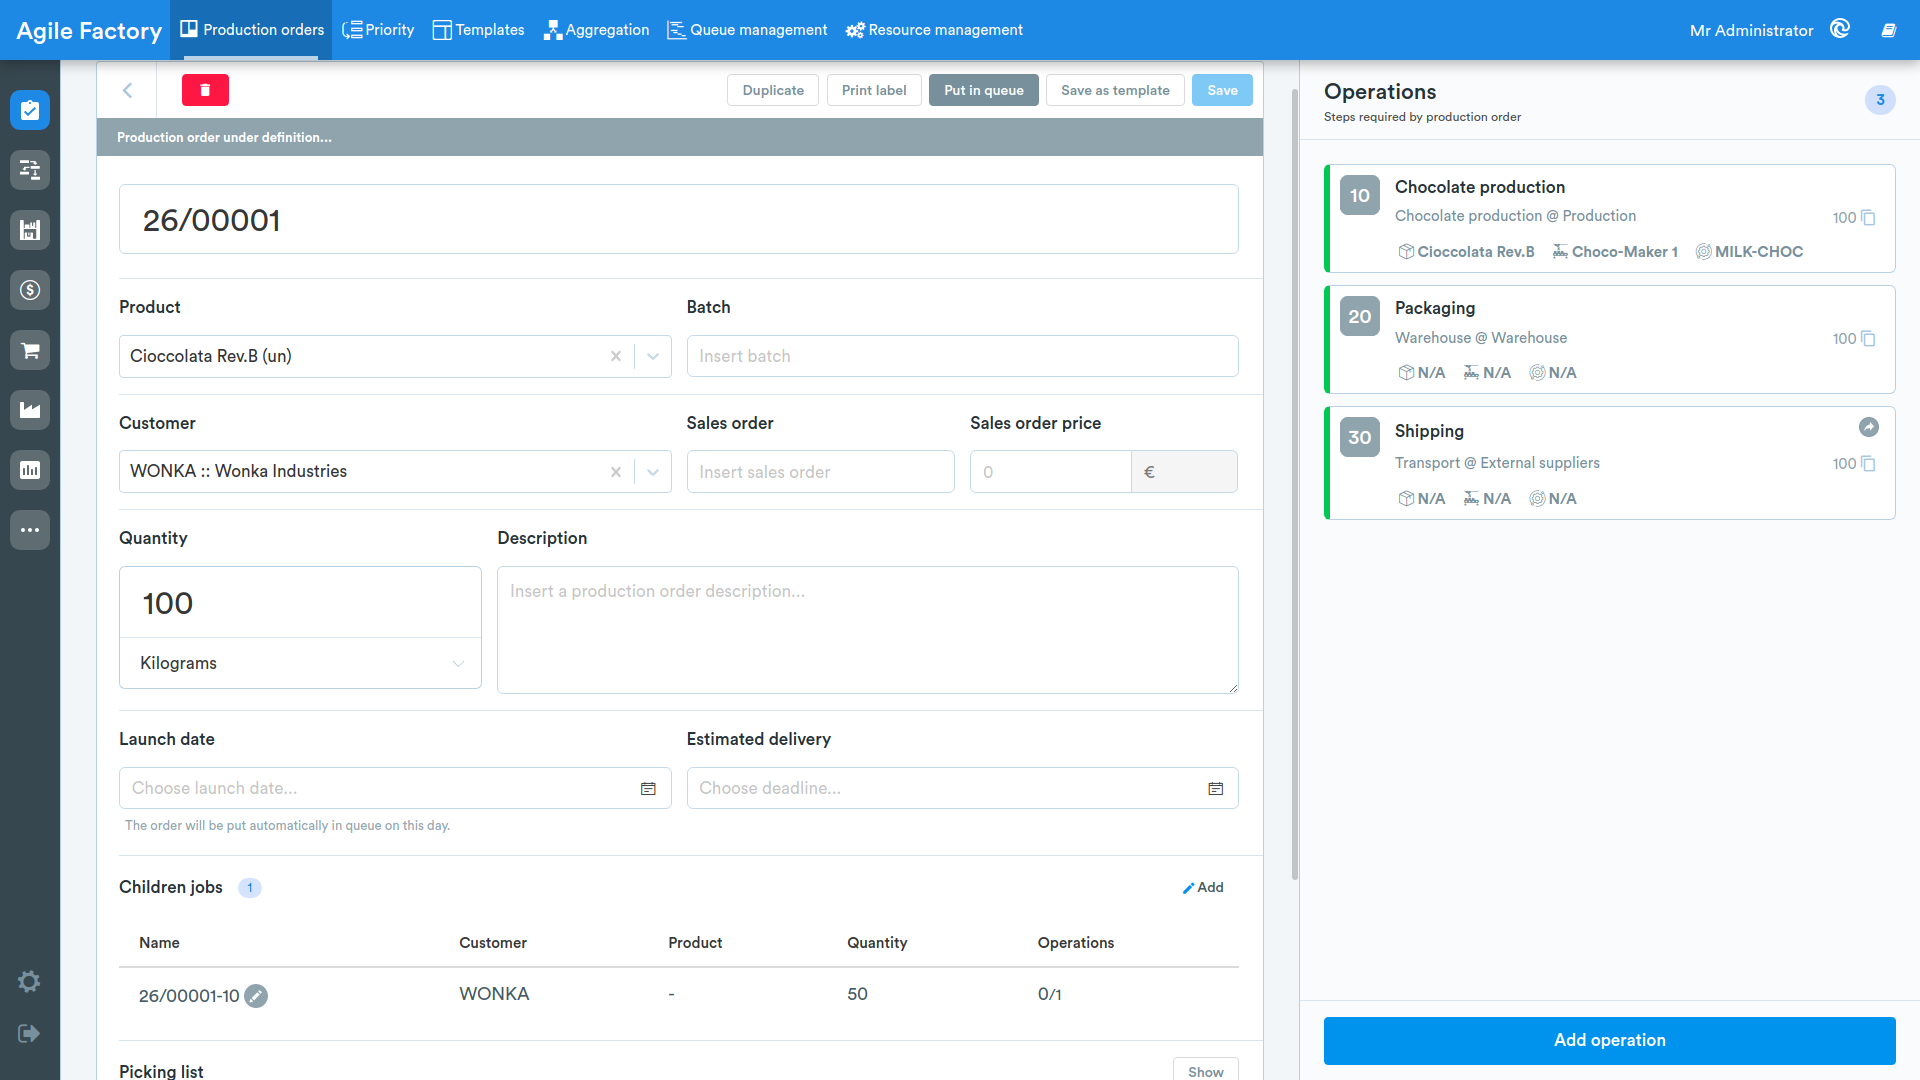
Task: Click the Shipping operation arrow icon
Action: coord(1868,427)
